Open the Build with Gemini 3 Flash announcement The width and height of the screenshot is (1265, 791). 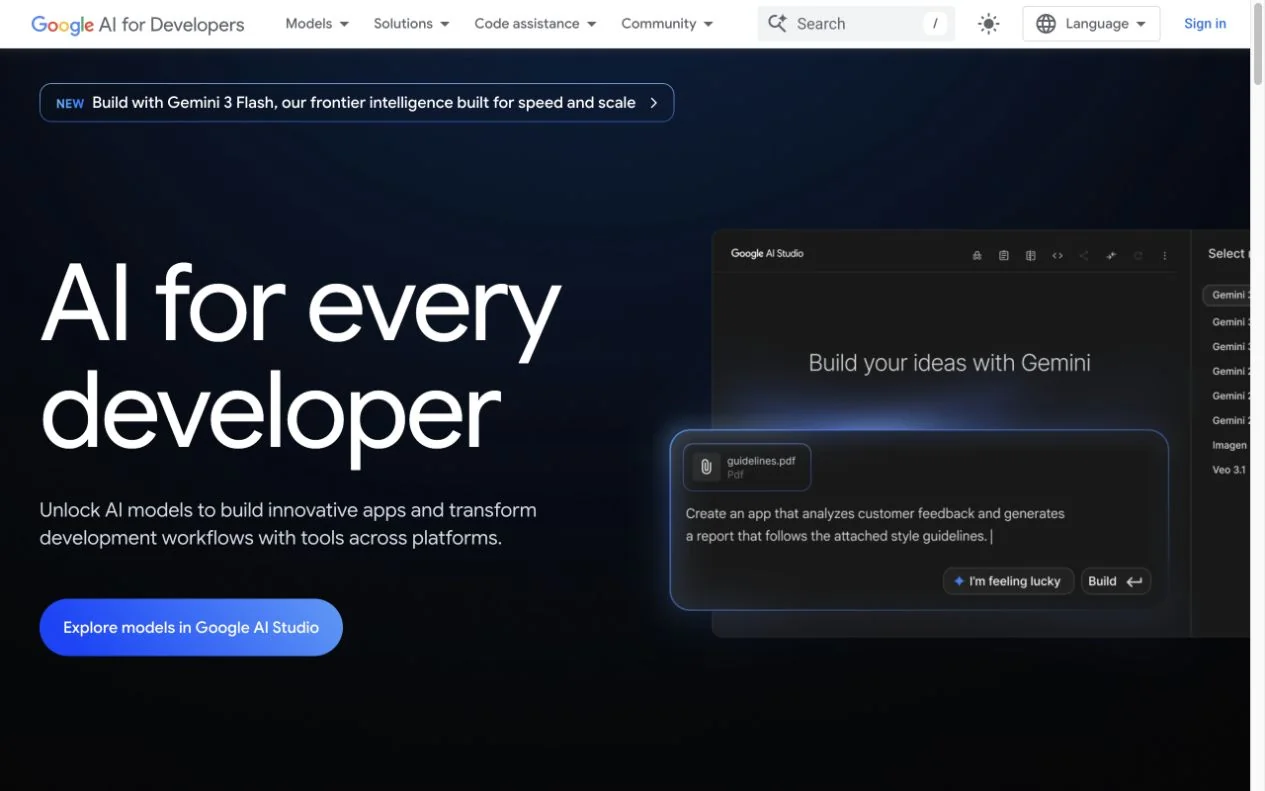coord(356,103)
